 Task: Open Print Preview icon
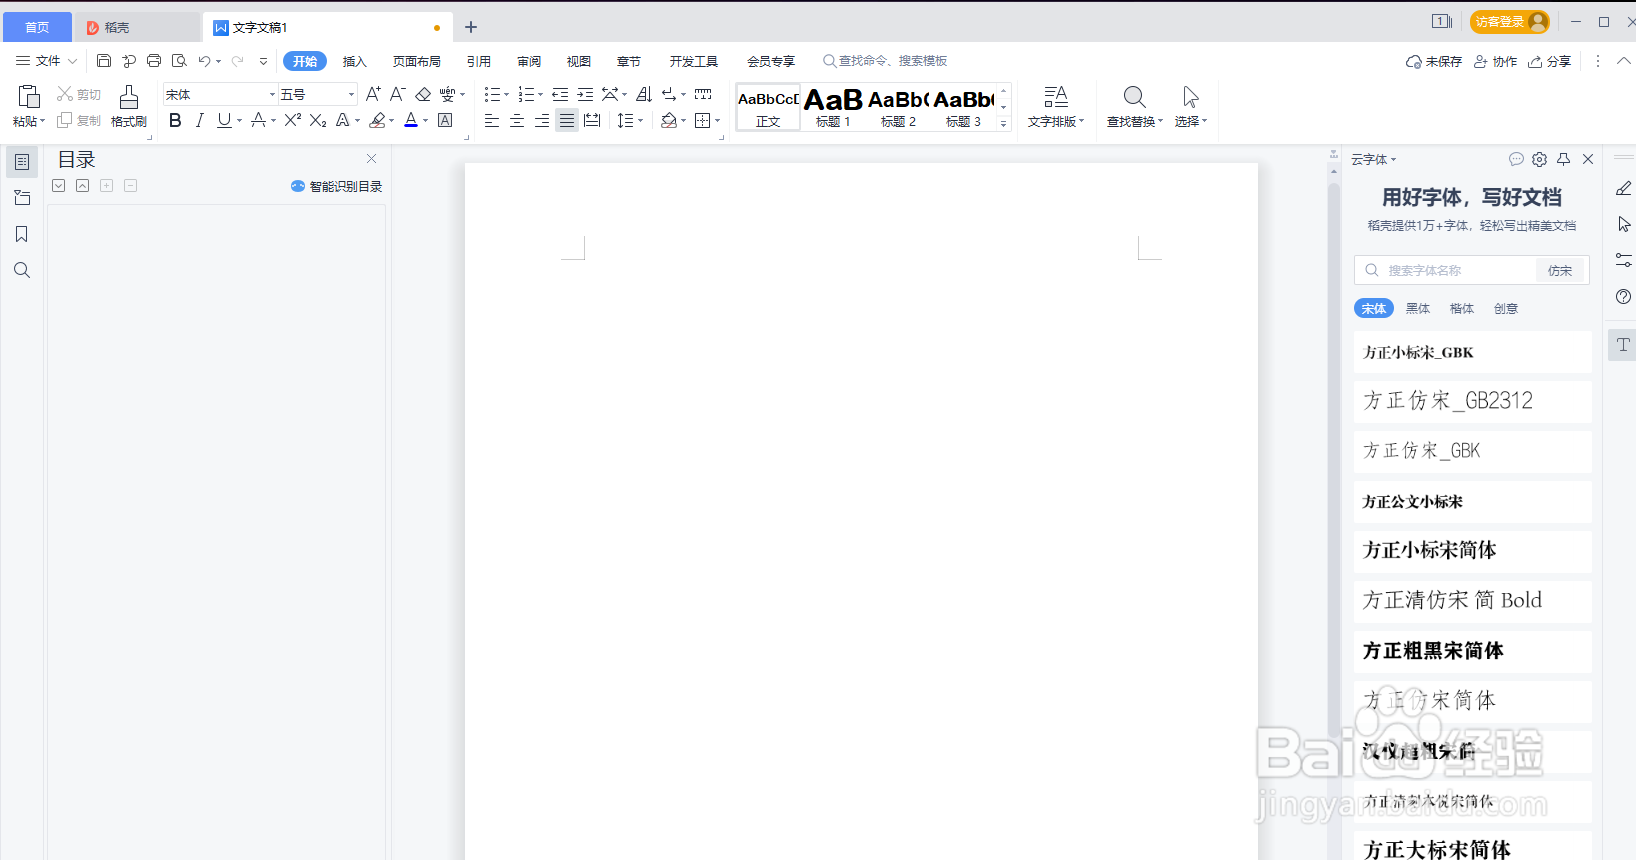(x=179, y=61)
